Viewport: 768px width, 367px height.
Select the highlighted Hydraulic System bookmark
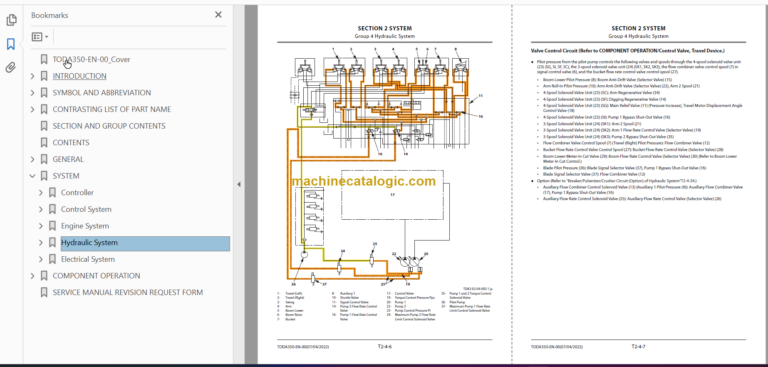coord(145,244)
